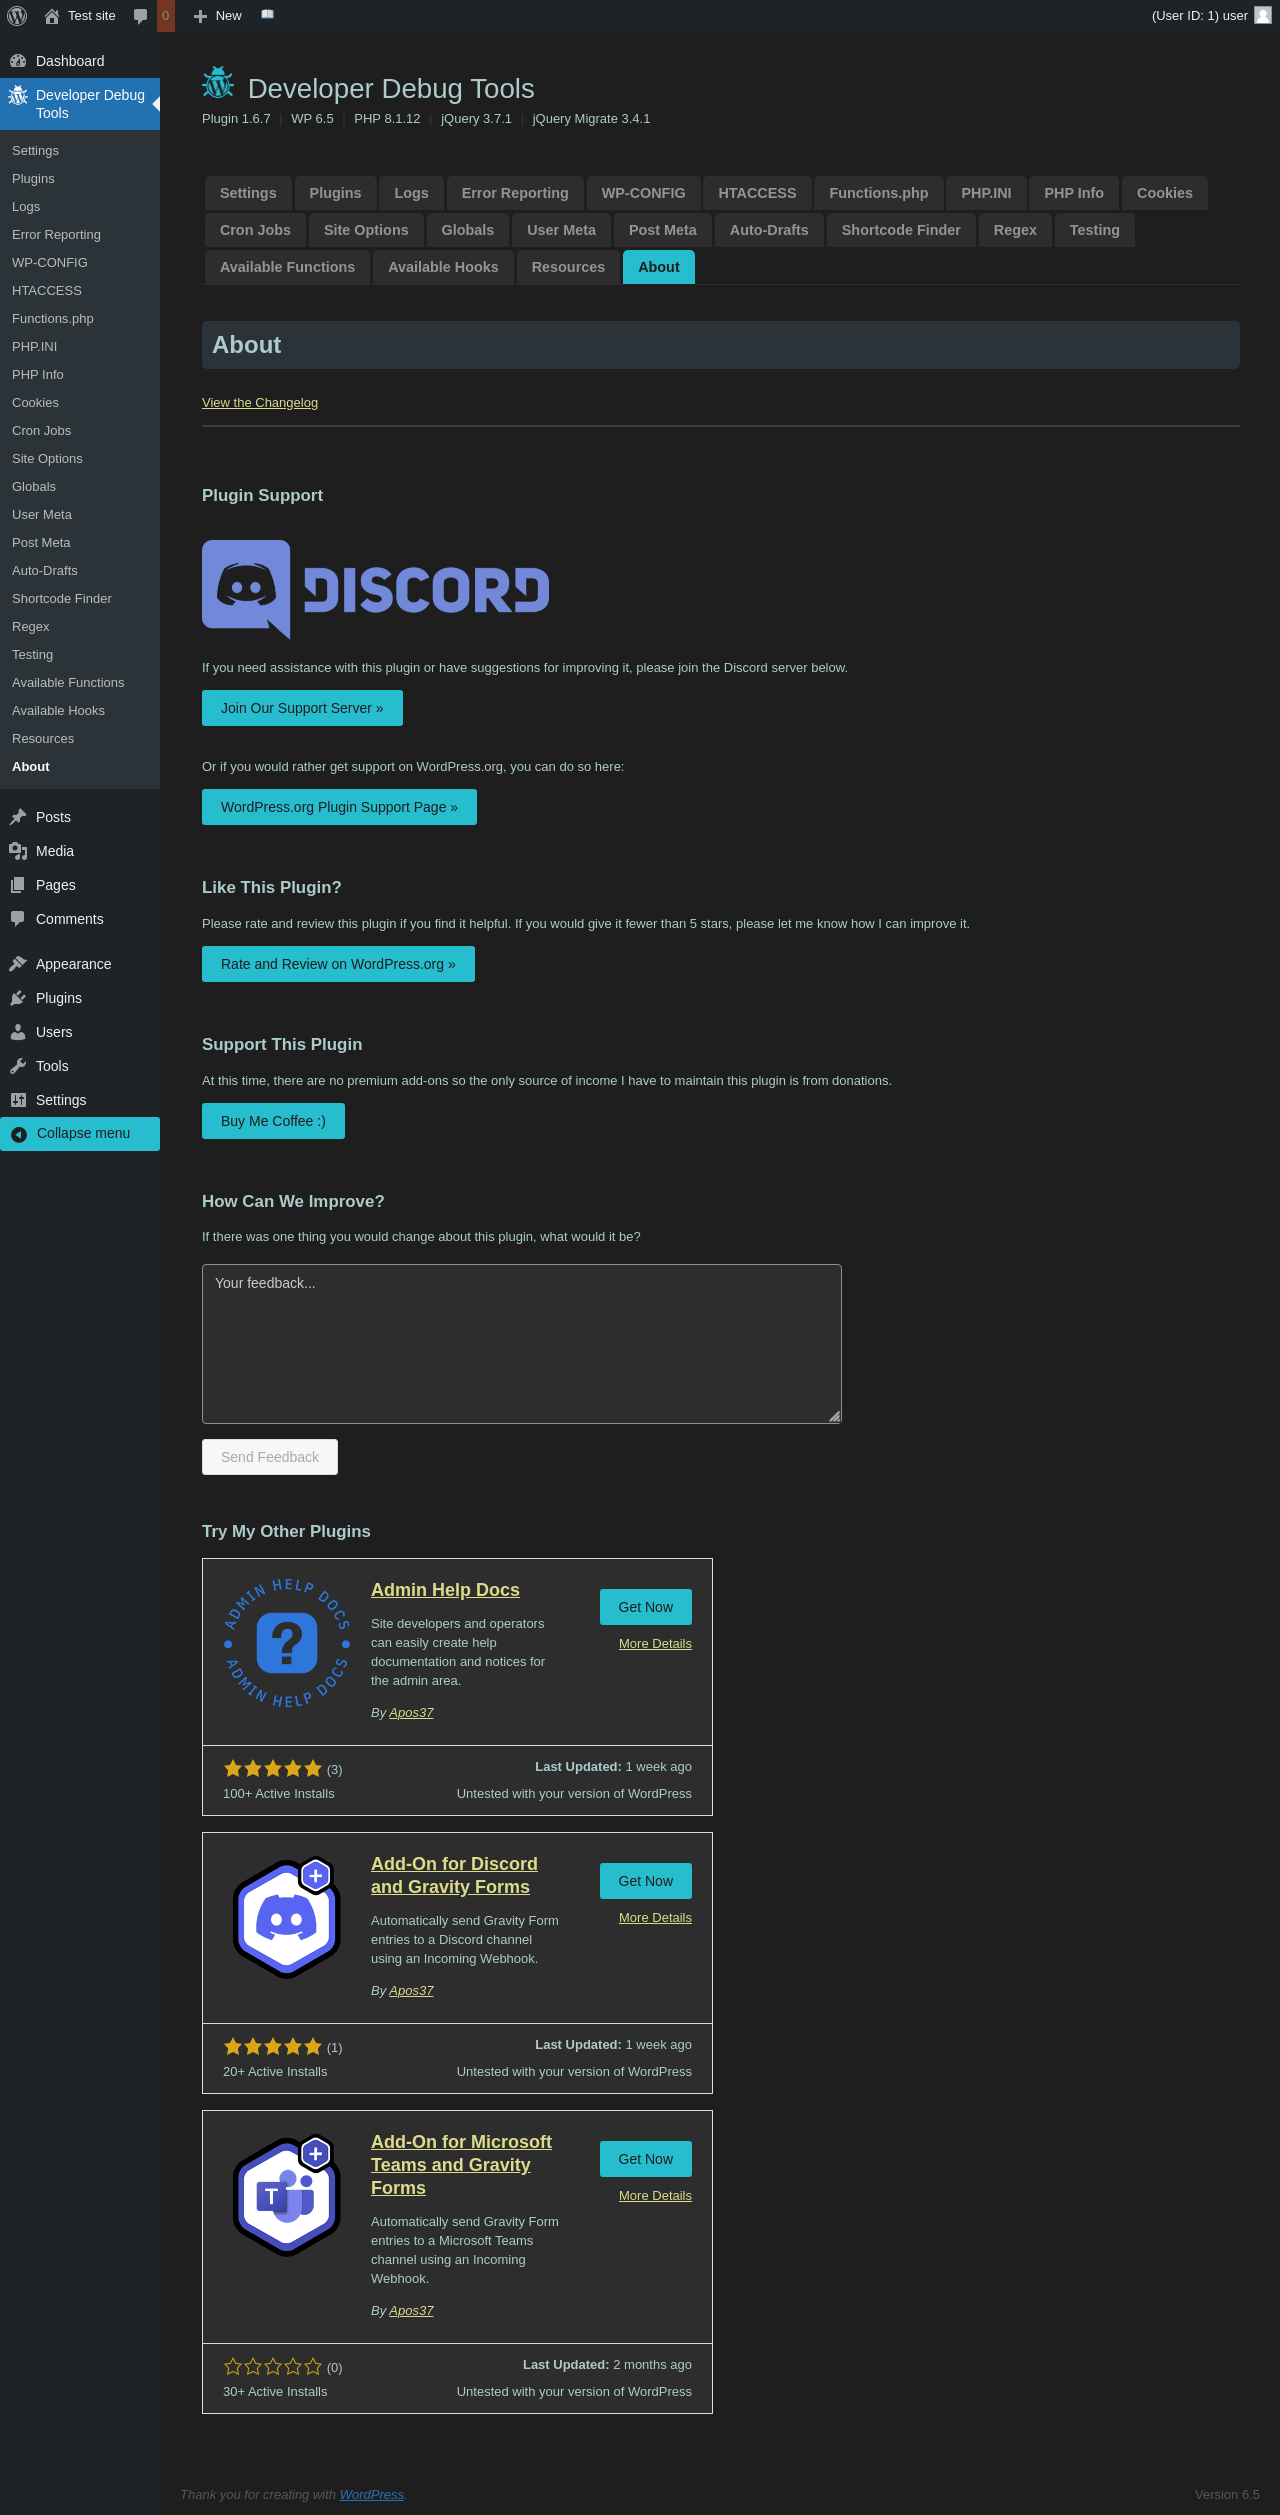The width and height of the screenshot is (1280, 2515).
Task: Open More Details for Admin Help Docs
Action: tap(655, 1644)
